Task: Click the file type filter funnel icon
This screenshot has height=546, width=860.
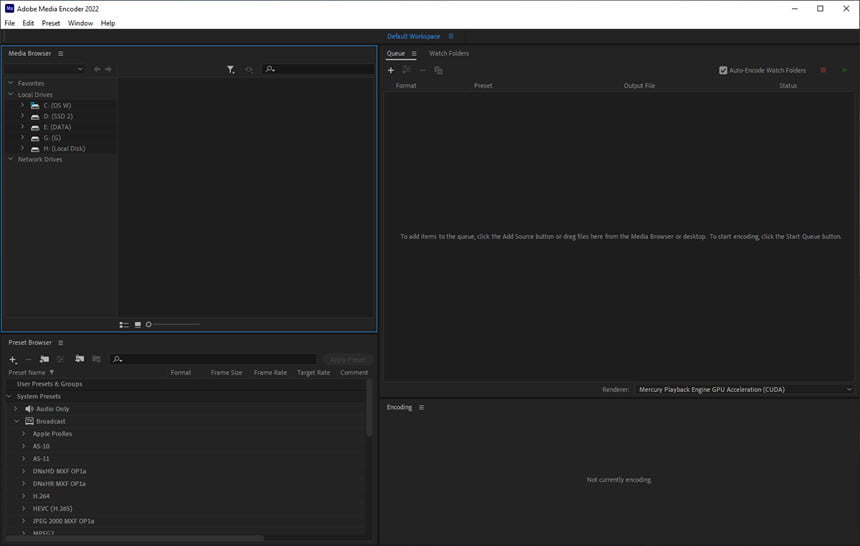Action: (231, 69)
